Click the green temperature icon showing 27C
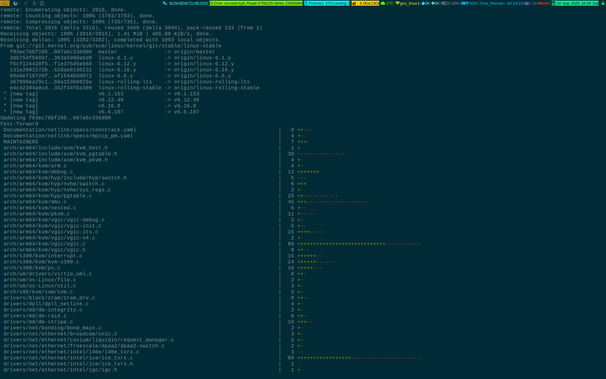Screen dimensions: 606x379 tap(383, 3)
